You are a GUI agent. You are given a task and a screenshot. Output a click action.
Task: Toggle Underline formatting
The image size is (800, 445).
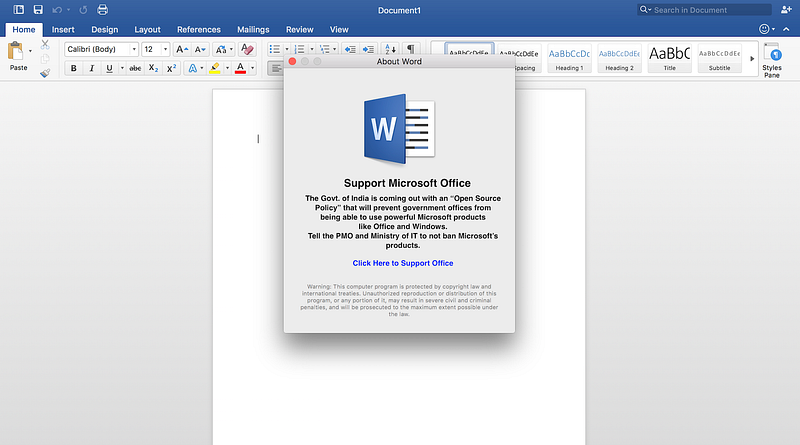(109, 68)
